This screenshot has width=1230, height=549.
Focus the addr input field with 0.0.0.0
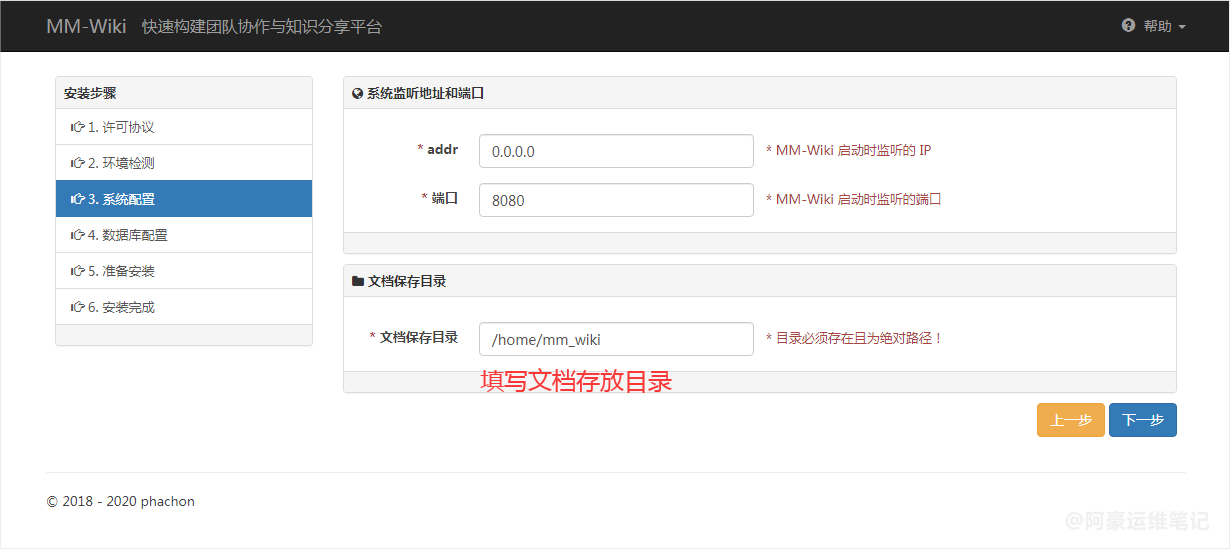pos(616,151)
